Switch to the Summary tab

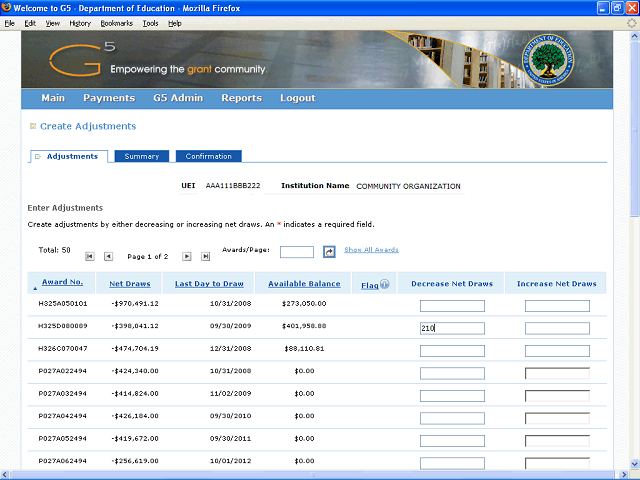[x=141, y=156]
